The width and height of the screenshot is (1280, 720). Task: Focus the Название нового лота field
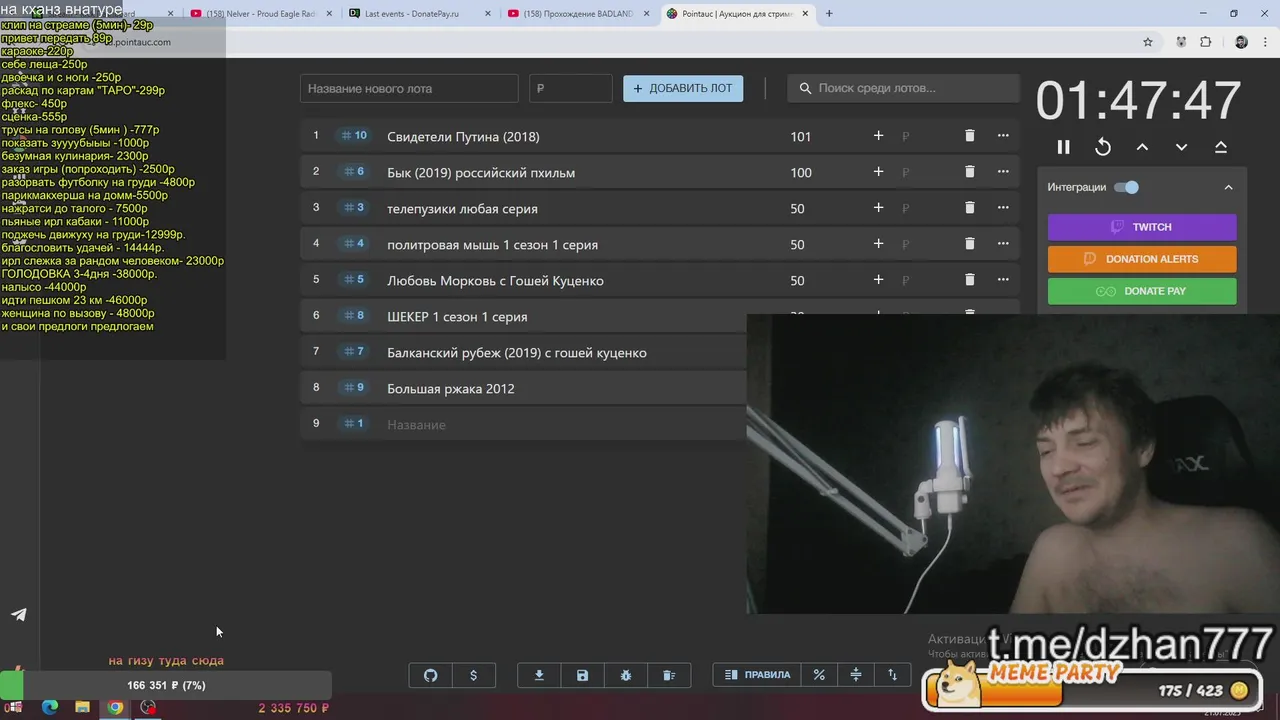pos(409,88)
